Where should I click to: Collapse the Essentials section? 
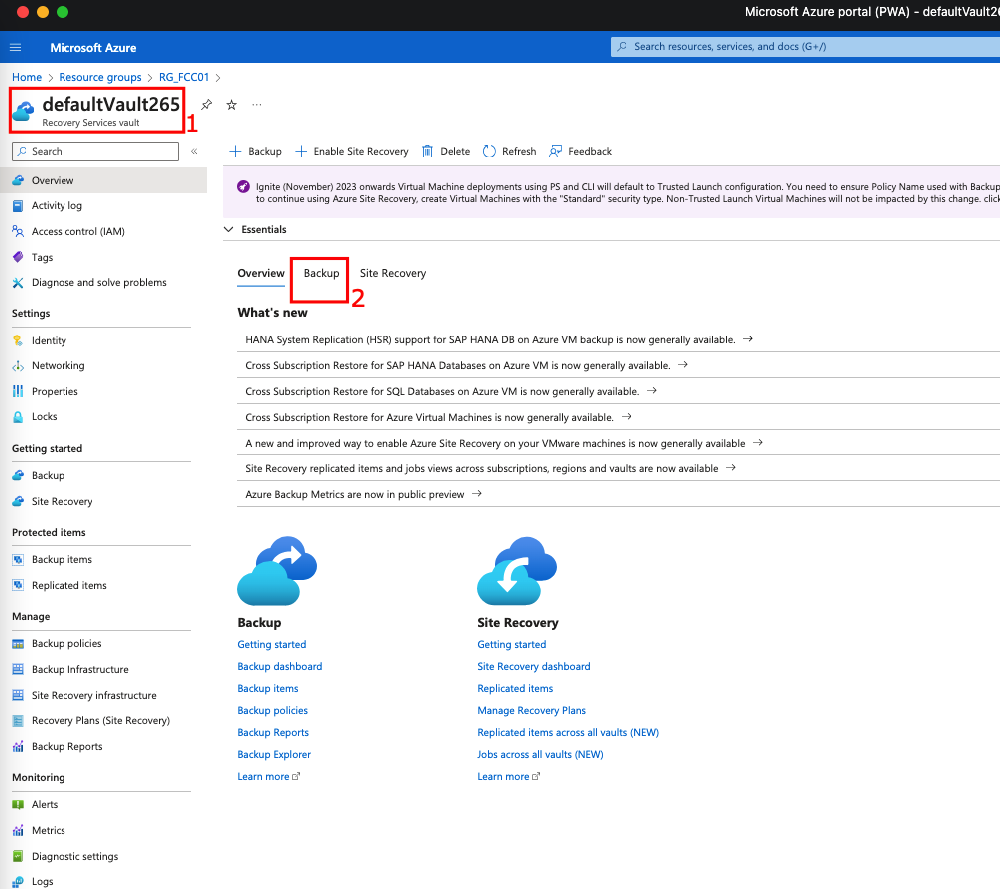229,230
